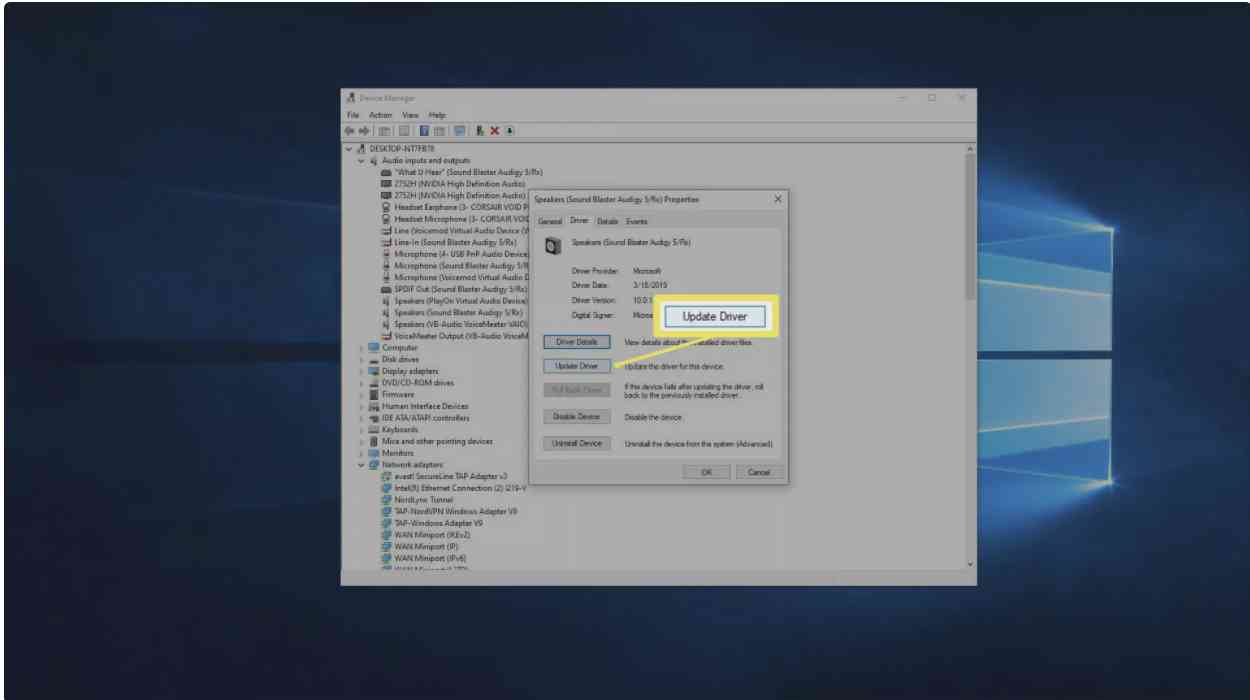Image resolution: width=1250 pixels, height=700 pixels.
Task: Click the red X uninstall device icon
Action: pyautogui.click(x=494, y=131)
